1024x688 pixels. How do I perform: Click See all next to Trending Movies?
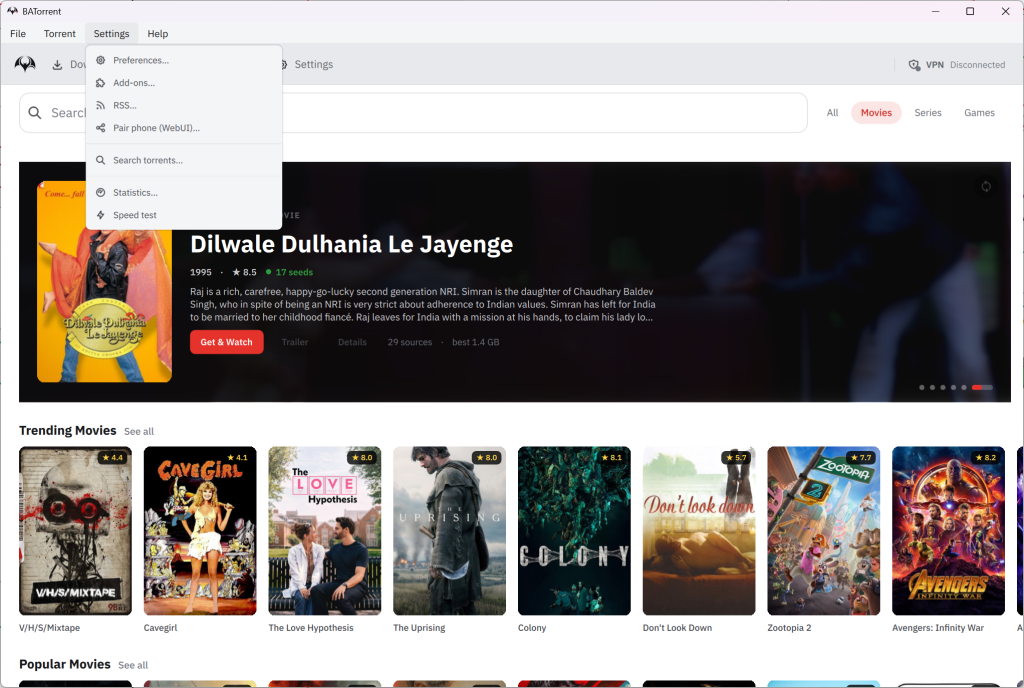139,431
